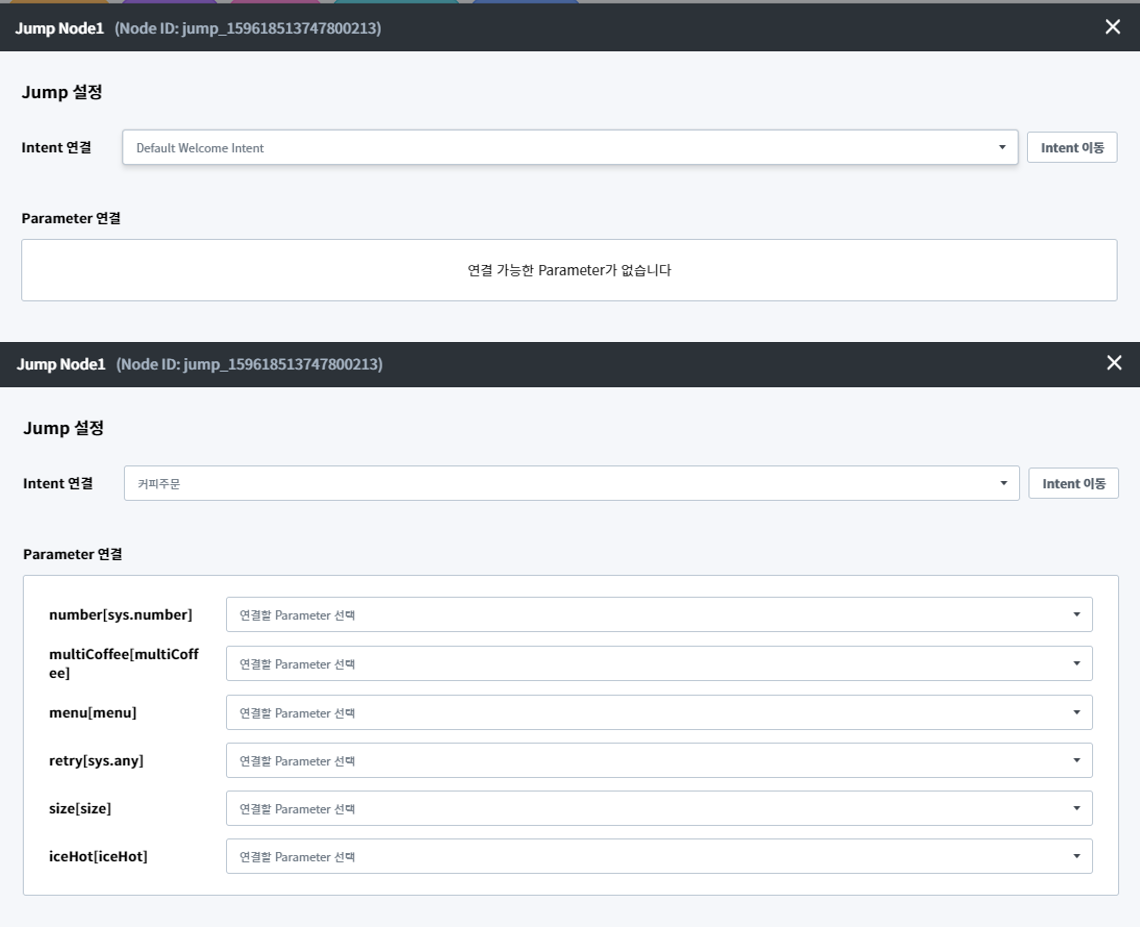Click the number[sys.number] parameter label
The height and width of the screenshot is (927, 1140).
pyautogui.click(x=120, y=615)
